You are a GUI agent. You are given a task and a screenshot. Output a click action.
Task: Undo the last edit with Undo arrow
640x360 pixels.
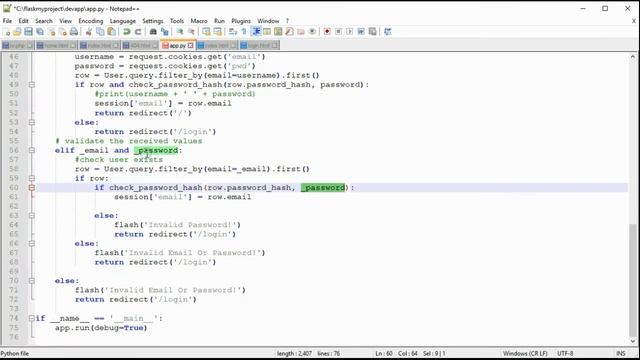[x=127, y=32]
